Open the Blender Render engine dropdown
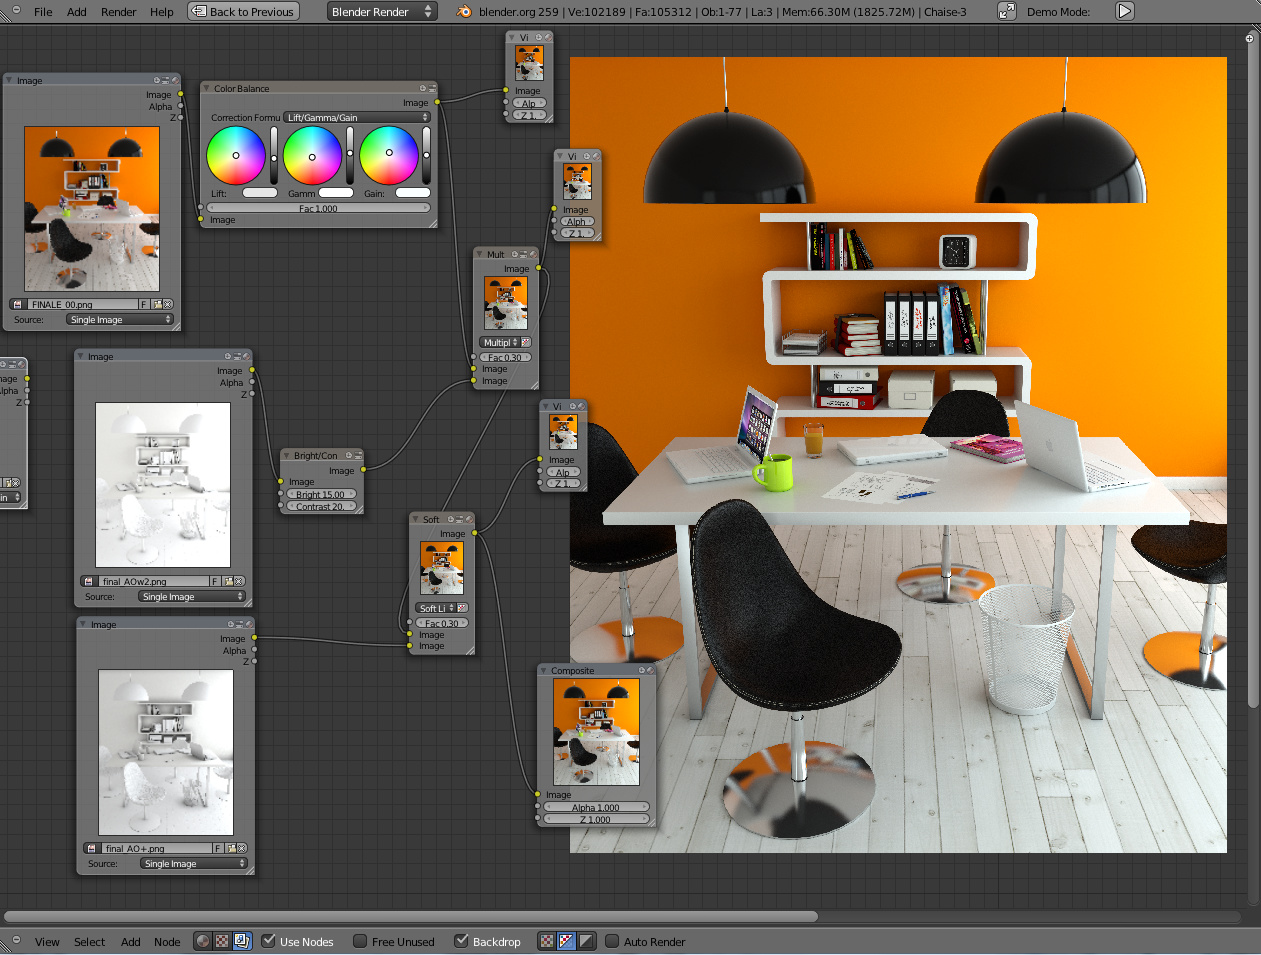This screenshot has width=1261, height=955. pos(382,12)
